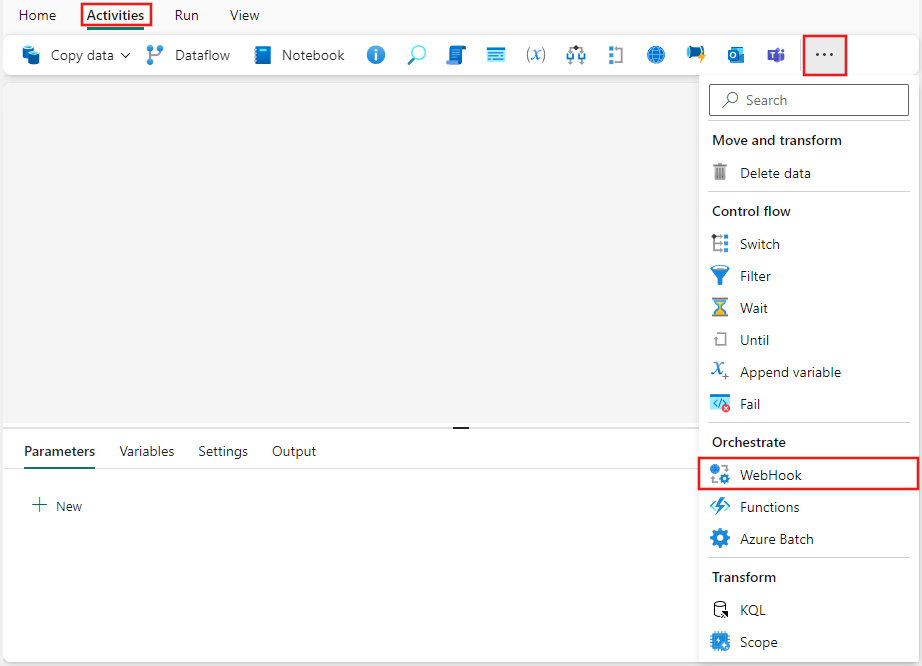Screen dimensions: 922x666
Task: Switch to the Variables tab
Action: click(146, 451)
